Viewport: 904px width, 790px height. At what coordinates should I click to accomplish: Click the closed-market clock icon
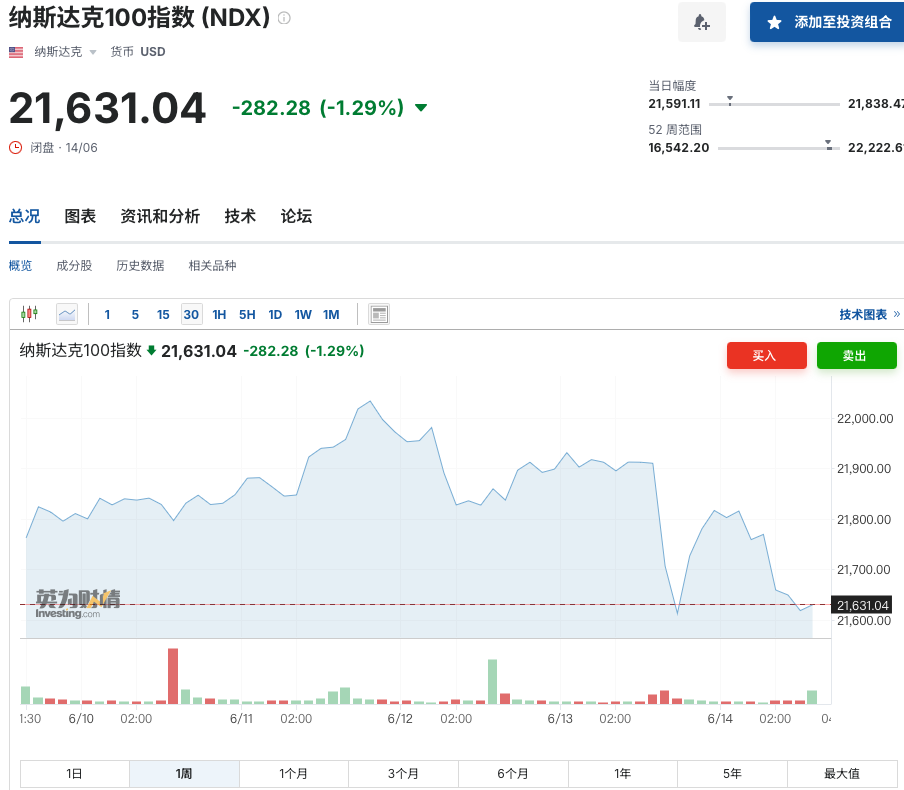15,148
